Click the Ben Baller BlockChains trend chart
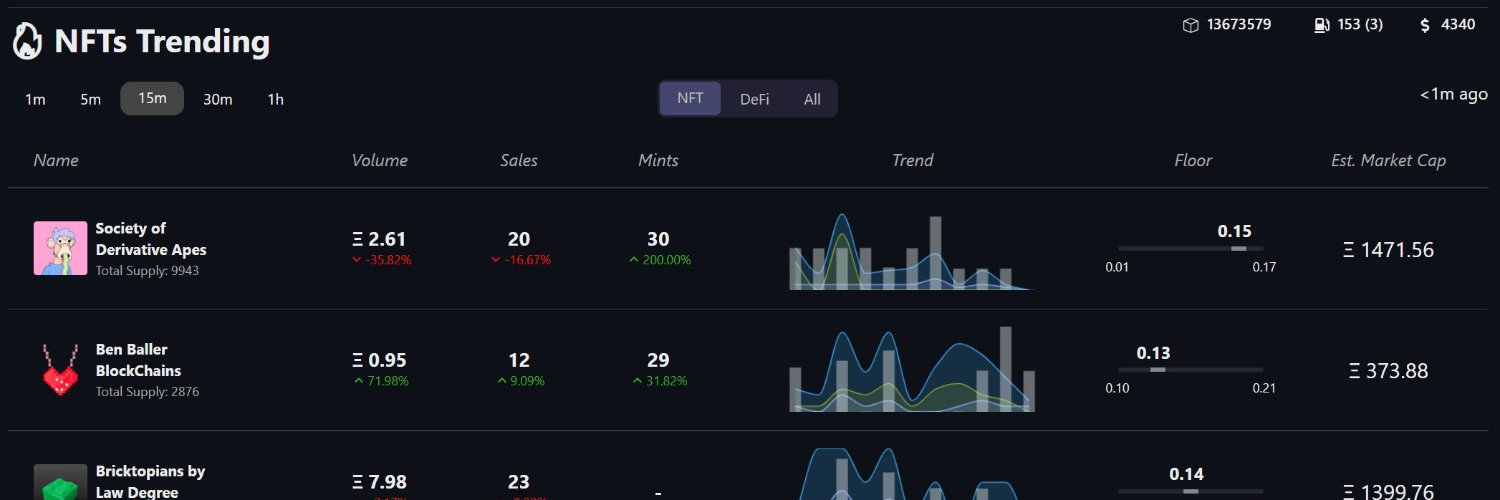The width and height of the screenshot is (1500, 500). point(912,369)
